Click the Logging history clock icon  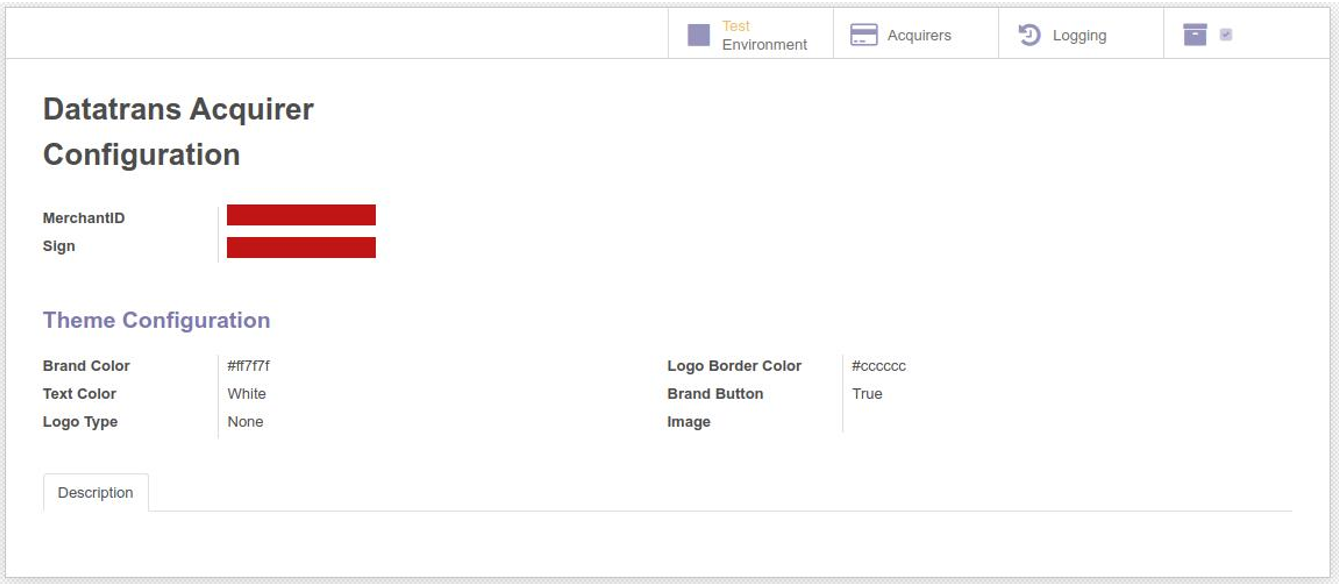(1030, 35)
